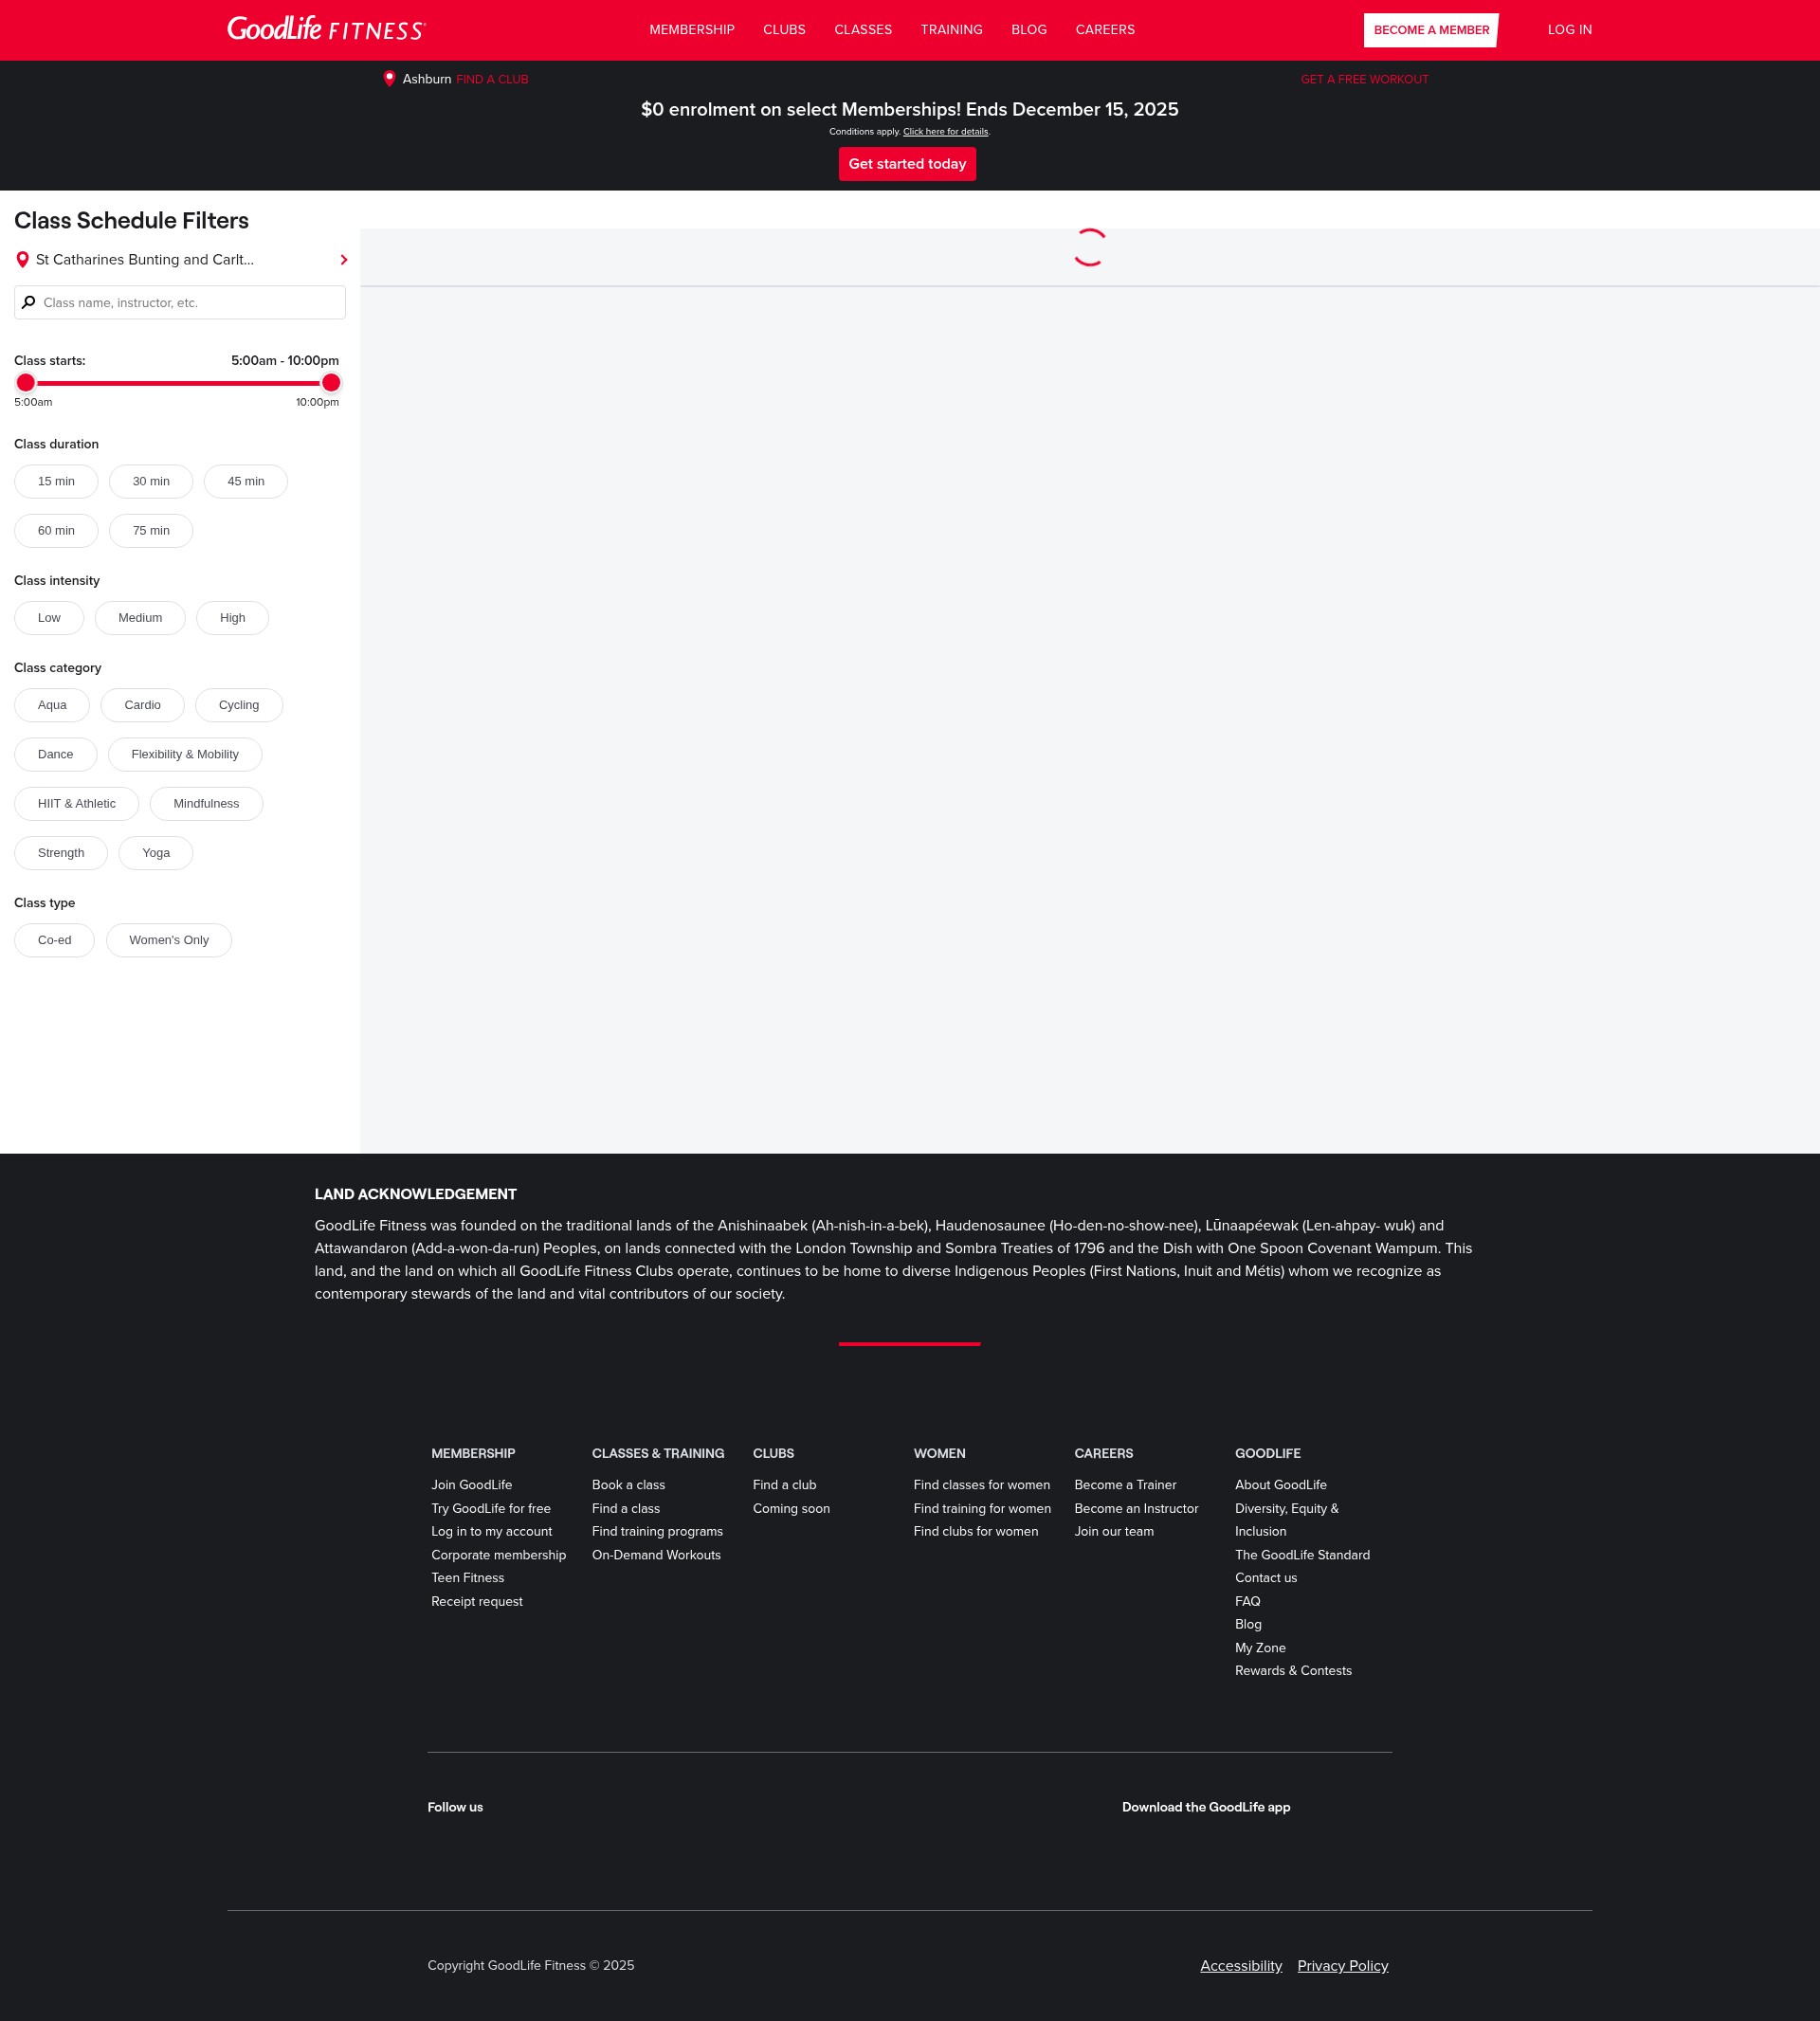Select the Cardio class category

click(x=143, y=705)
